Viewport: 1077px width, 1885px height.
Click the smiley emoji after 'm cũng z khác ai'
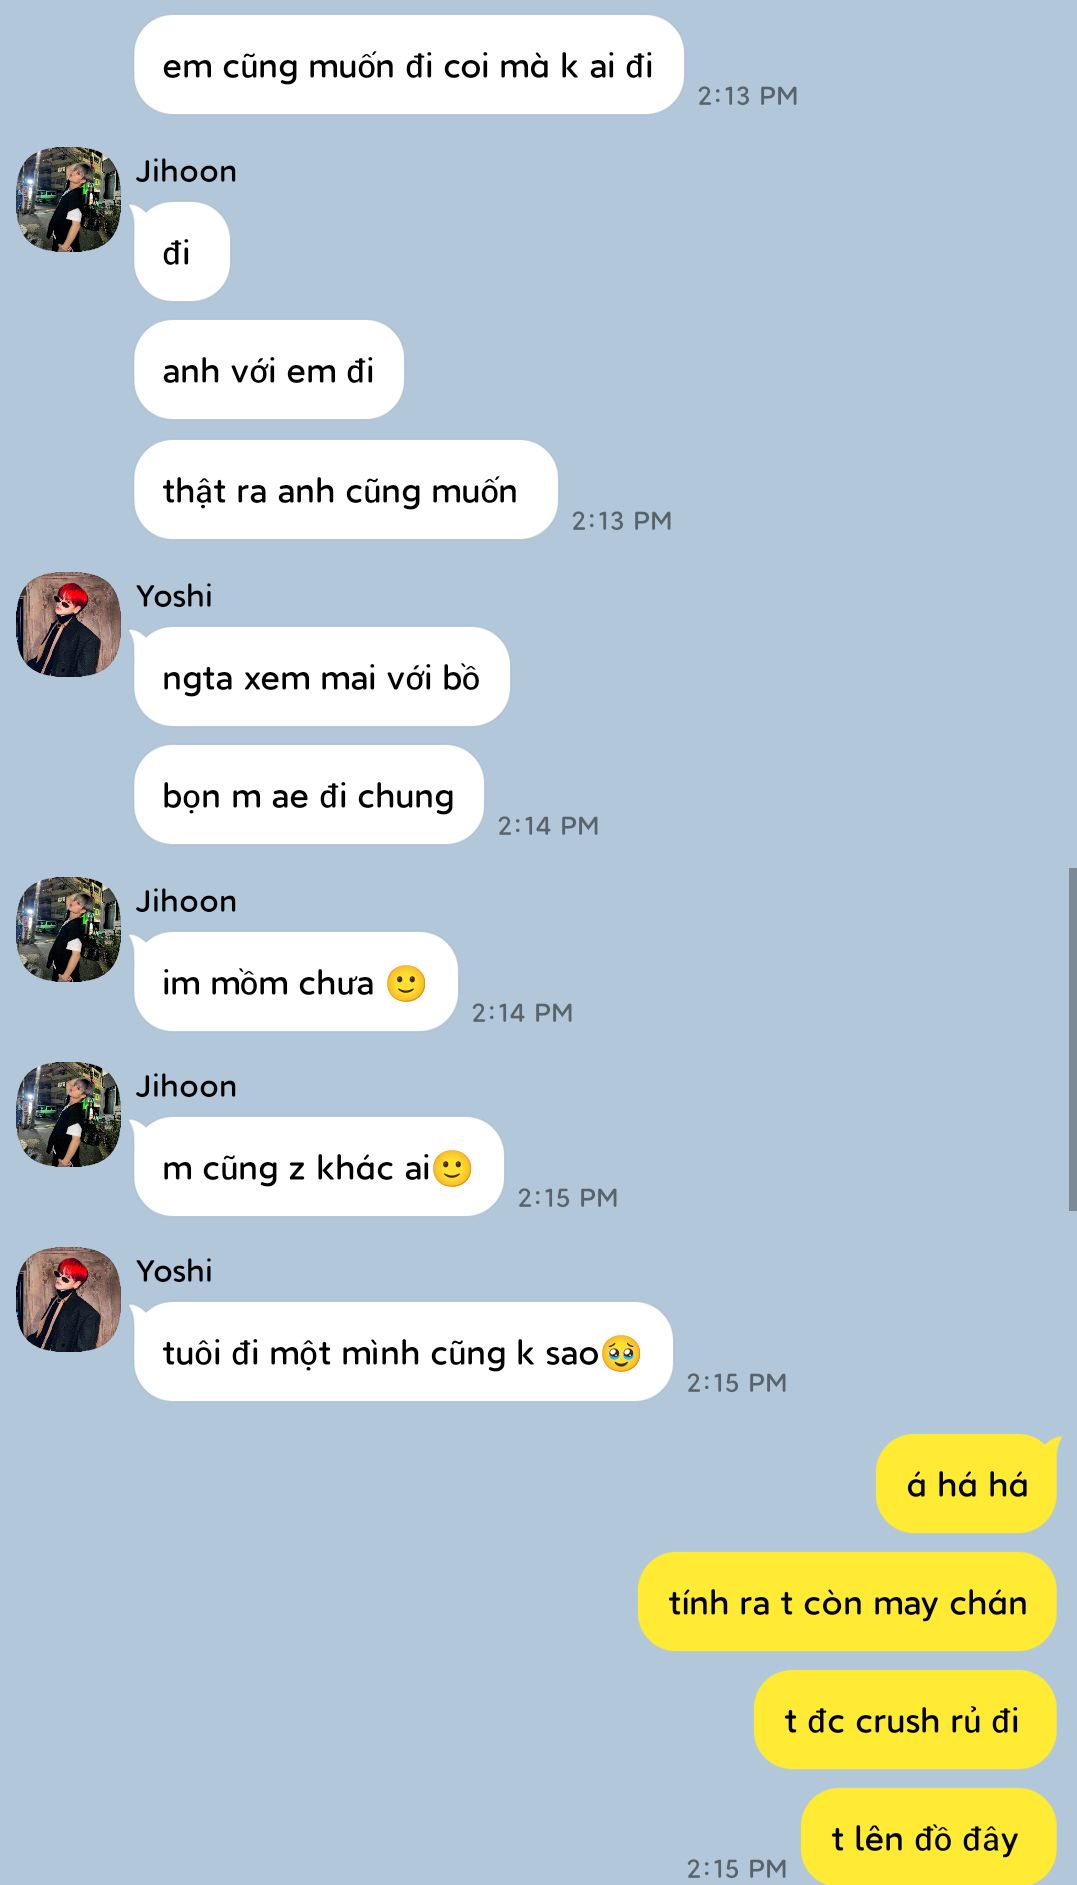coord(452,1168)
